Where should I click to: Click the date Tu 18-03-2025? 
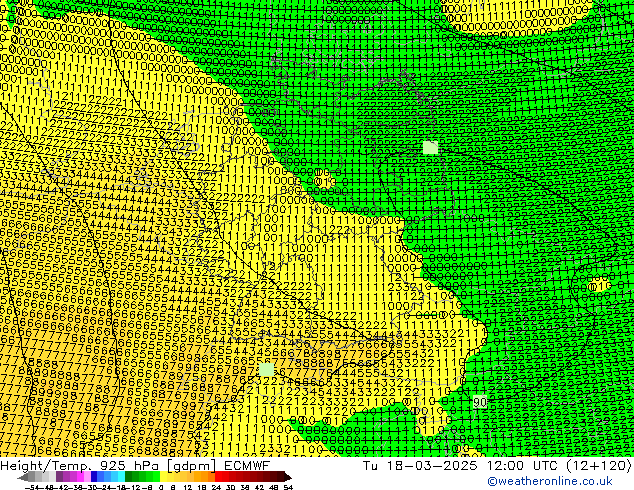pos(420,465)
